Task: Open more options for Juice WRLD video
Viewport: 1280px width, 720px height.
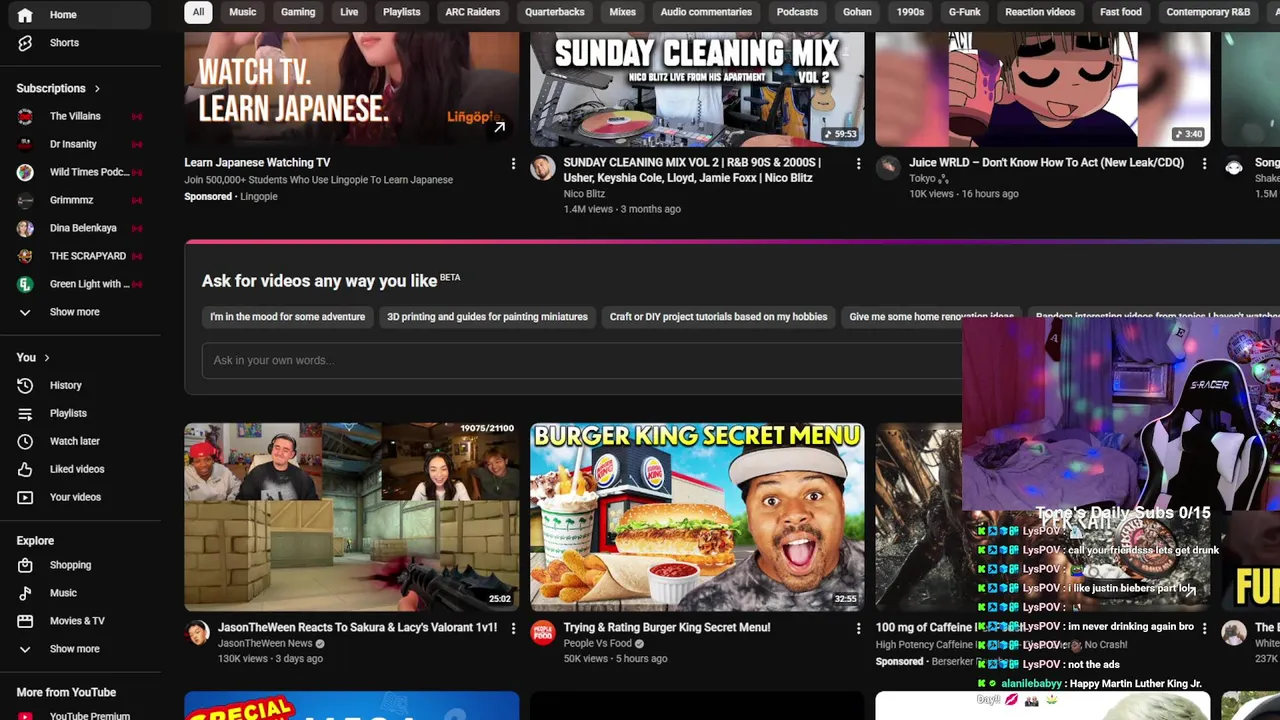Action: (1204, 163)
